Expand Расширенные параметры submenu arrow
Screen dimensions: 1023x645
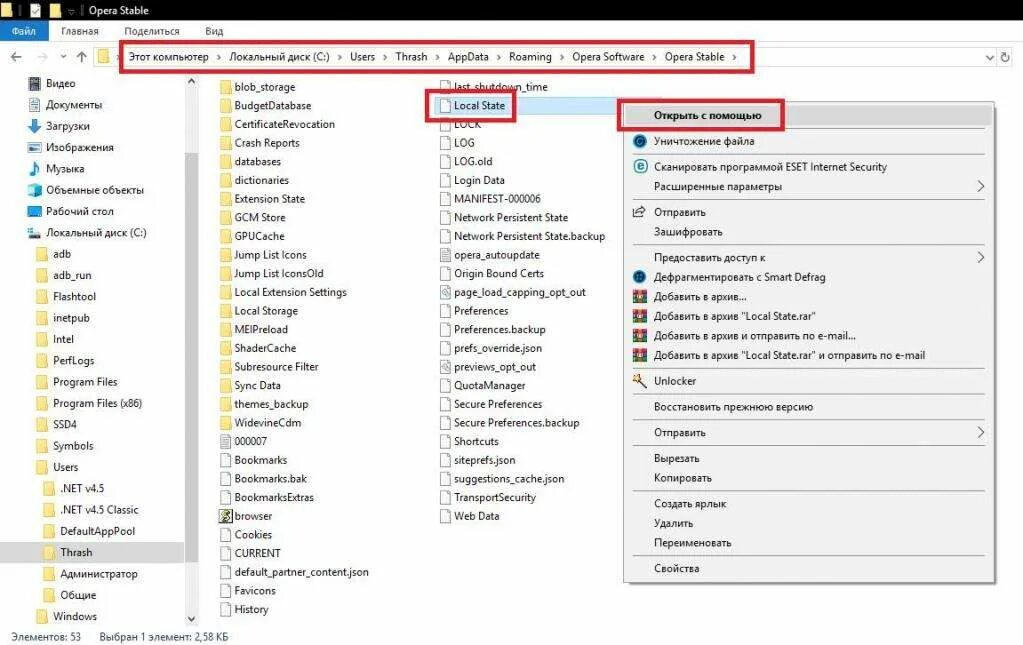click(981, 187)
